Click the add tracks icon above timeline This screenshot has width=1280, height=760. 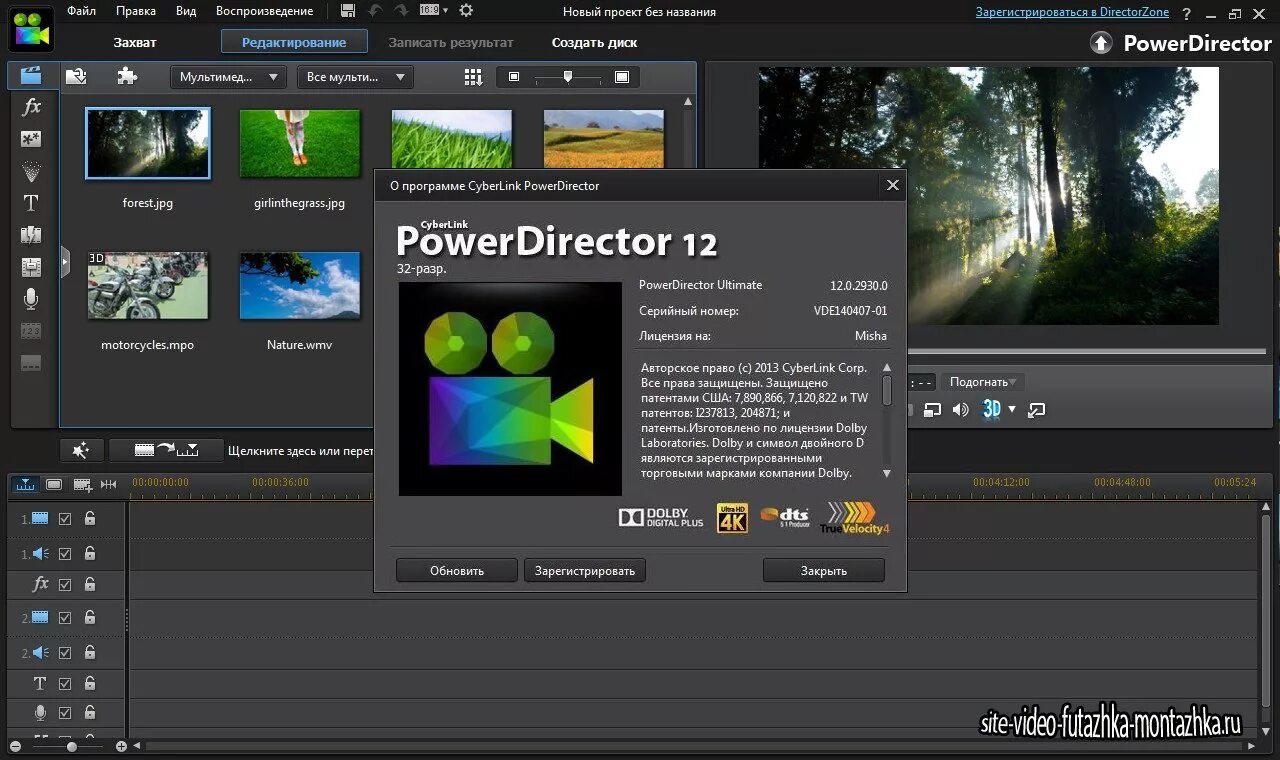83,485
